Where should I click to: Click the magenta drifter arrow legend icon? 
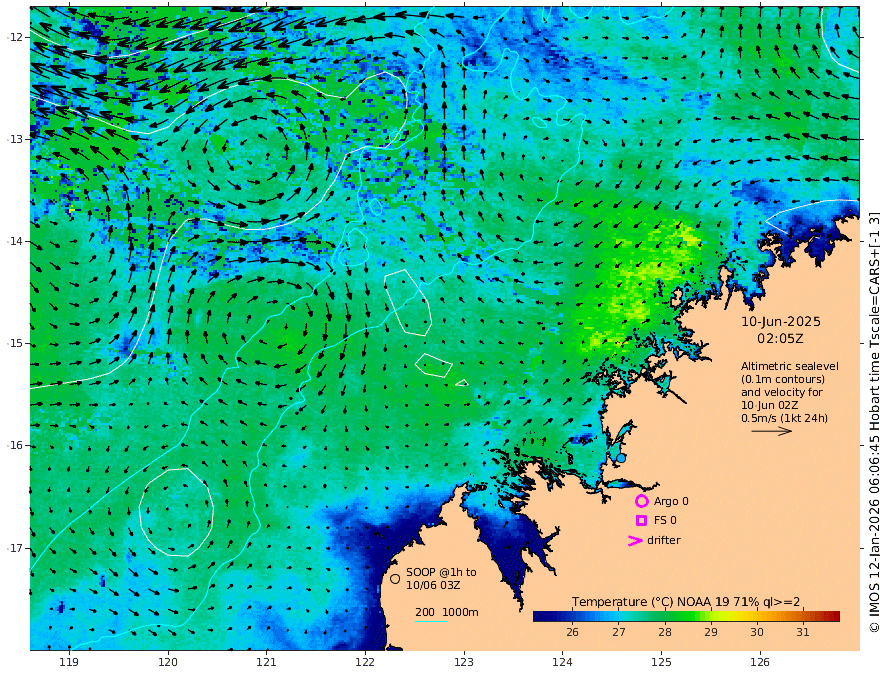click(635, 540)
